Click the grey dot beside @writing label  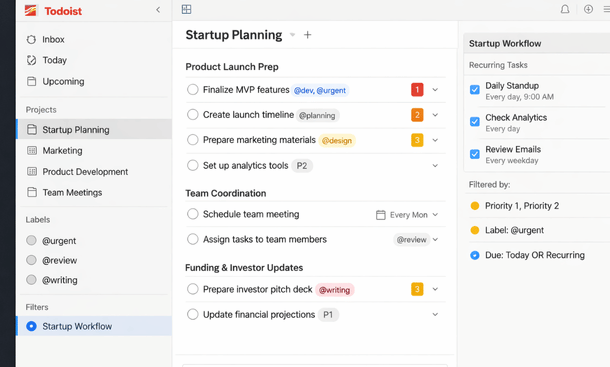(x=31, y=279)
